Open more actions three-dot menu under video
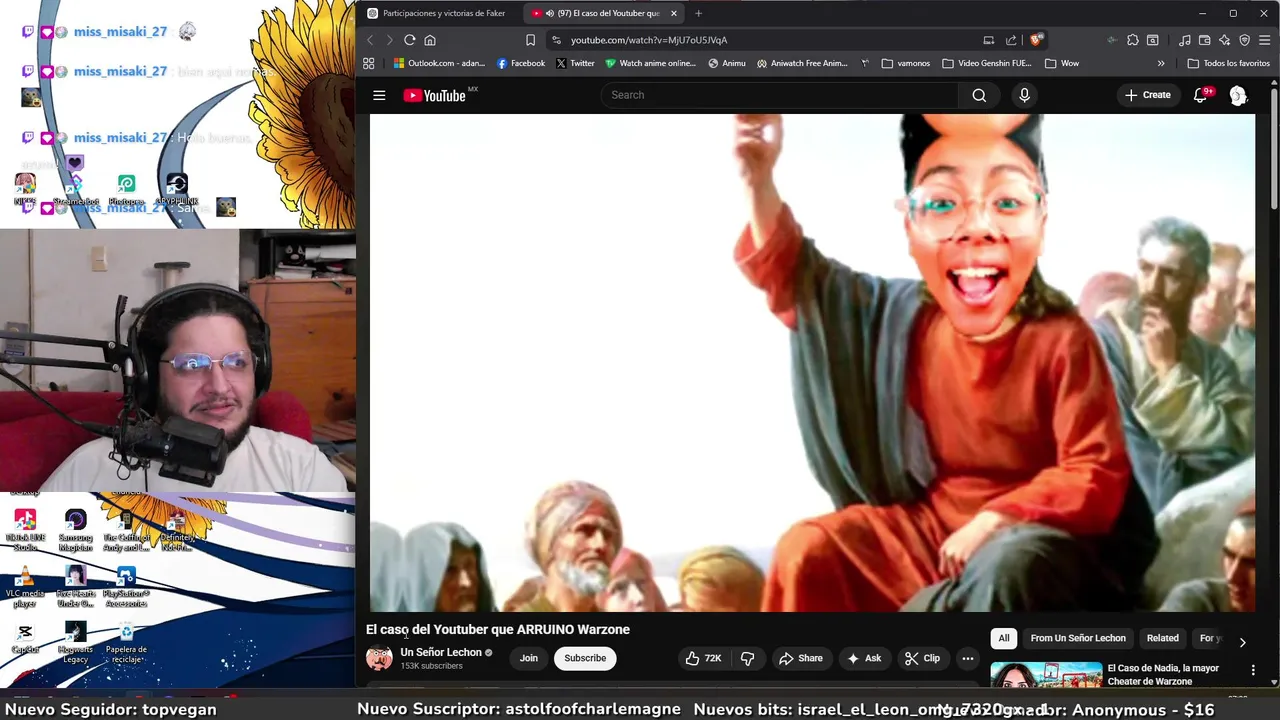 click(x=967, y=658)
